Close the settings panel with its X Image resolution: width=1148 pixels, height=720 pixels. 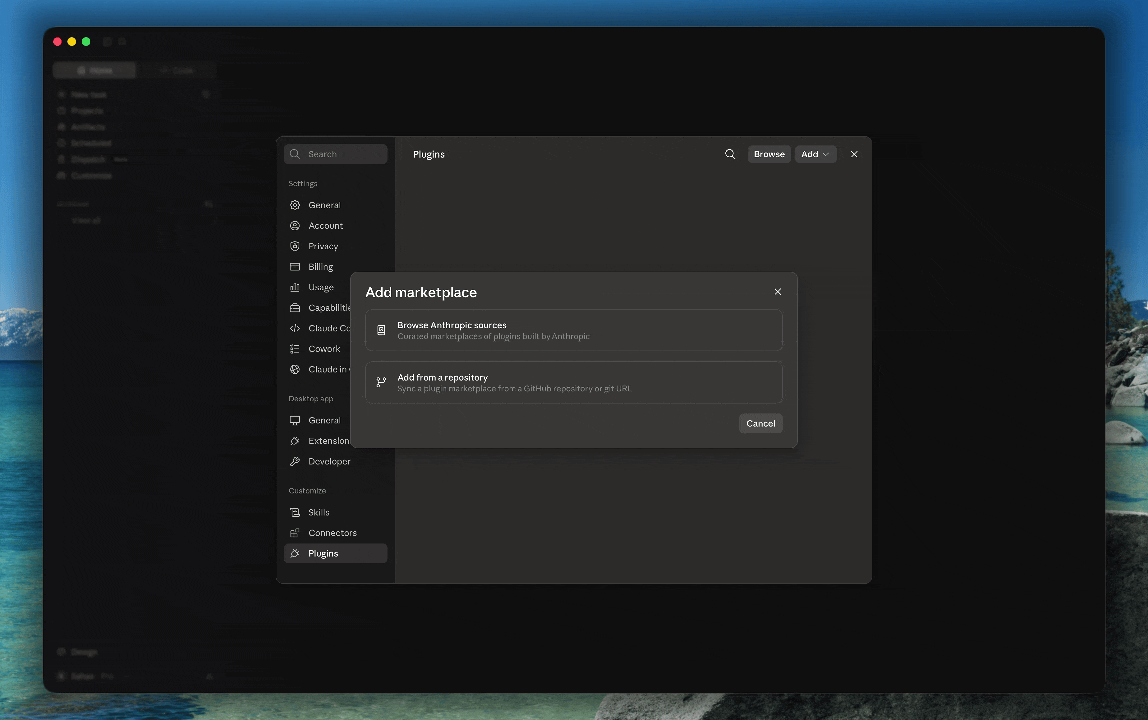(854, 154)
